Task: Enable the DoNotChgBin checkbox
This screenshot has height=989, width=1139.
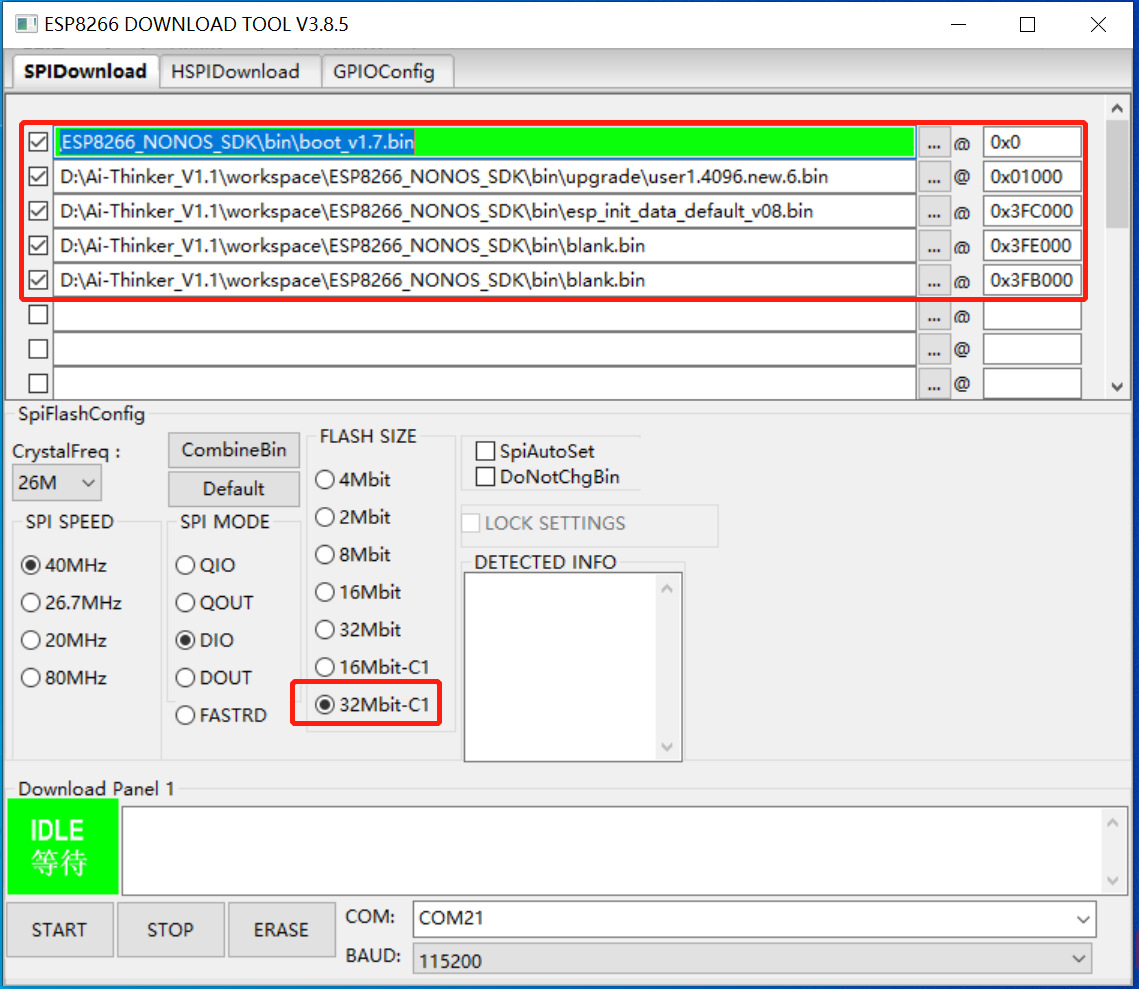Action: pyautogui.click(x=486, y=477)
